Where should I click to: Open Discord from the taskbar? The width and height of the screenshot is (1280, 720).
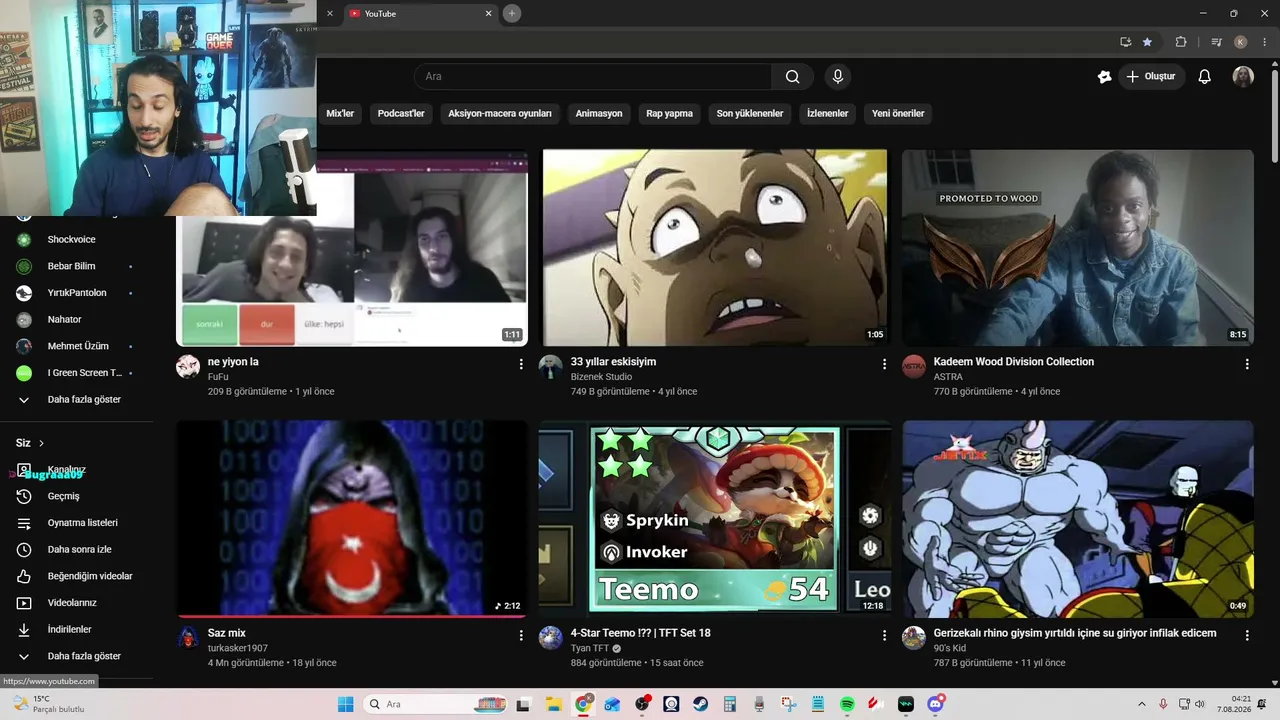[x=936, y=704]
